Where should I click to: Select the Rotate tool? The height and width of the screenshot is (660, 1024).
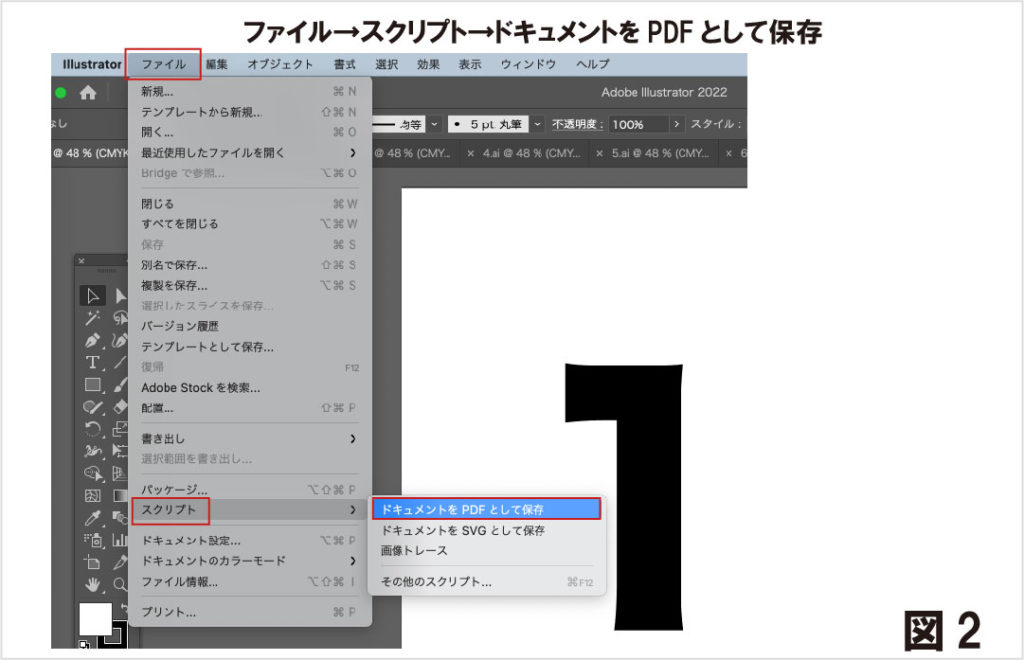93,428
